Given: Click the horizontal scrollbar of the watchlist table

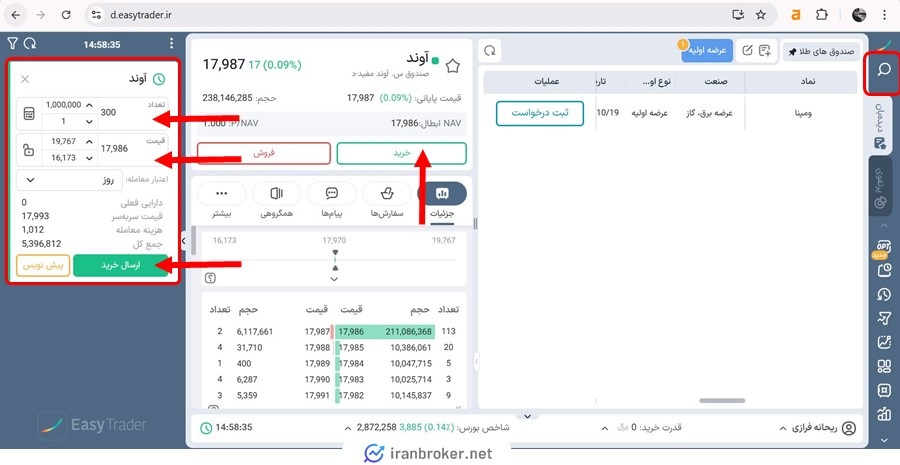Looking at the screenshot, I should pyautogui.click(x=721, y=401).
